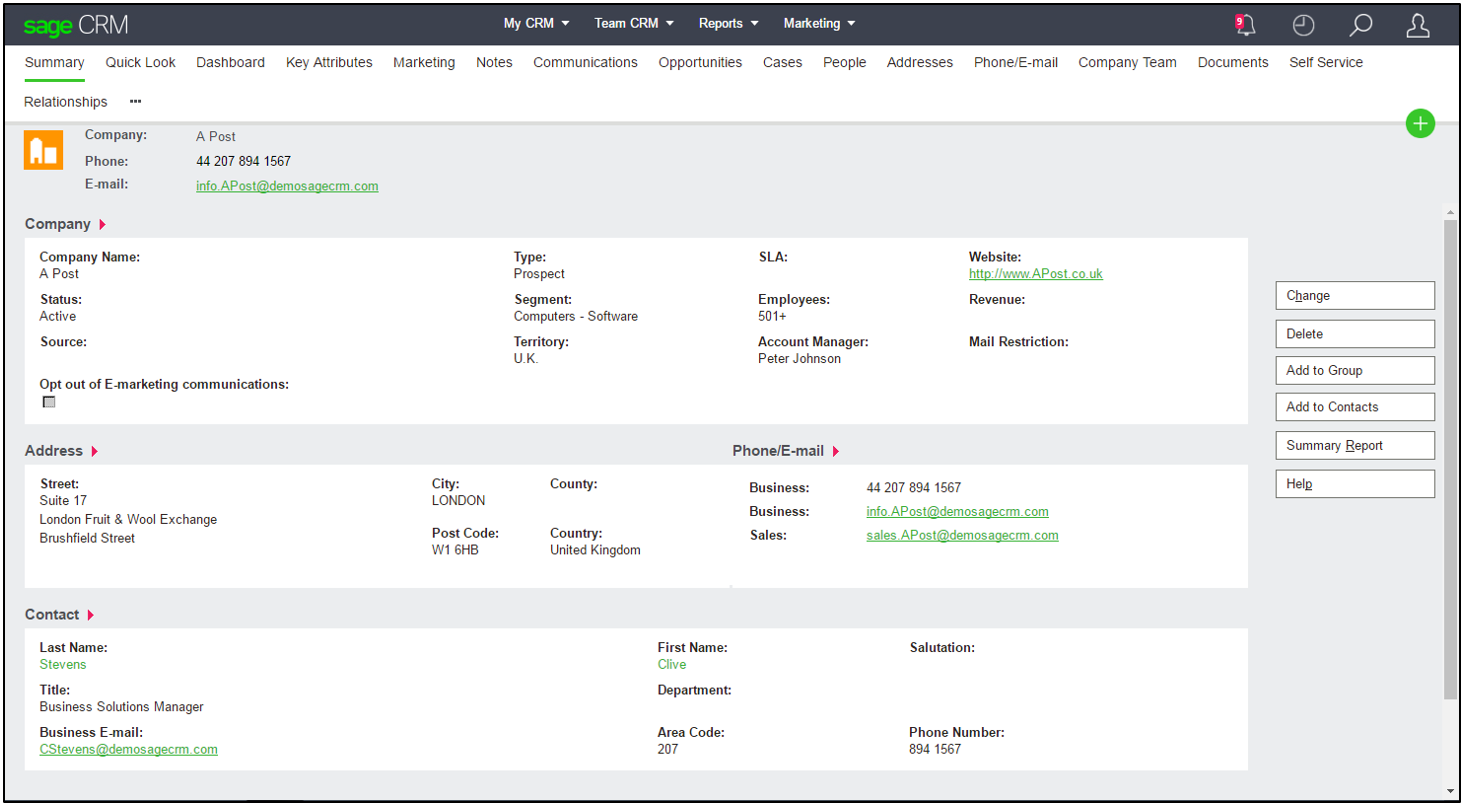Open the Reports dropdown menu
The height and width of the screenshot is (806, 1466).
728,23
